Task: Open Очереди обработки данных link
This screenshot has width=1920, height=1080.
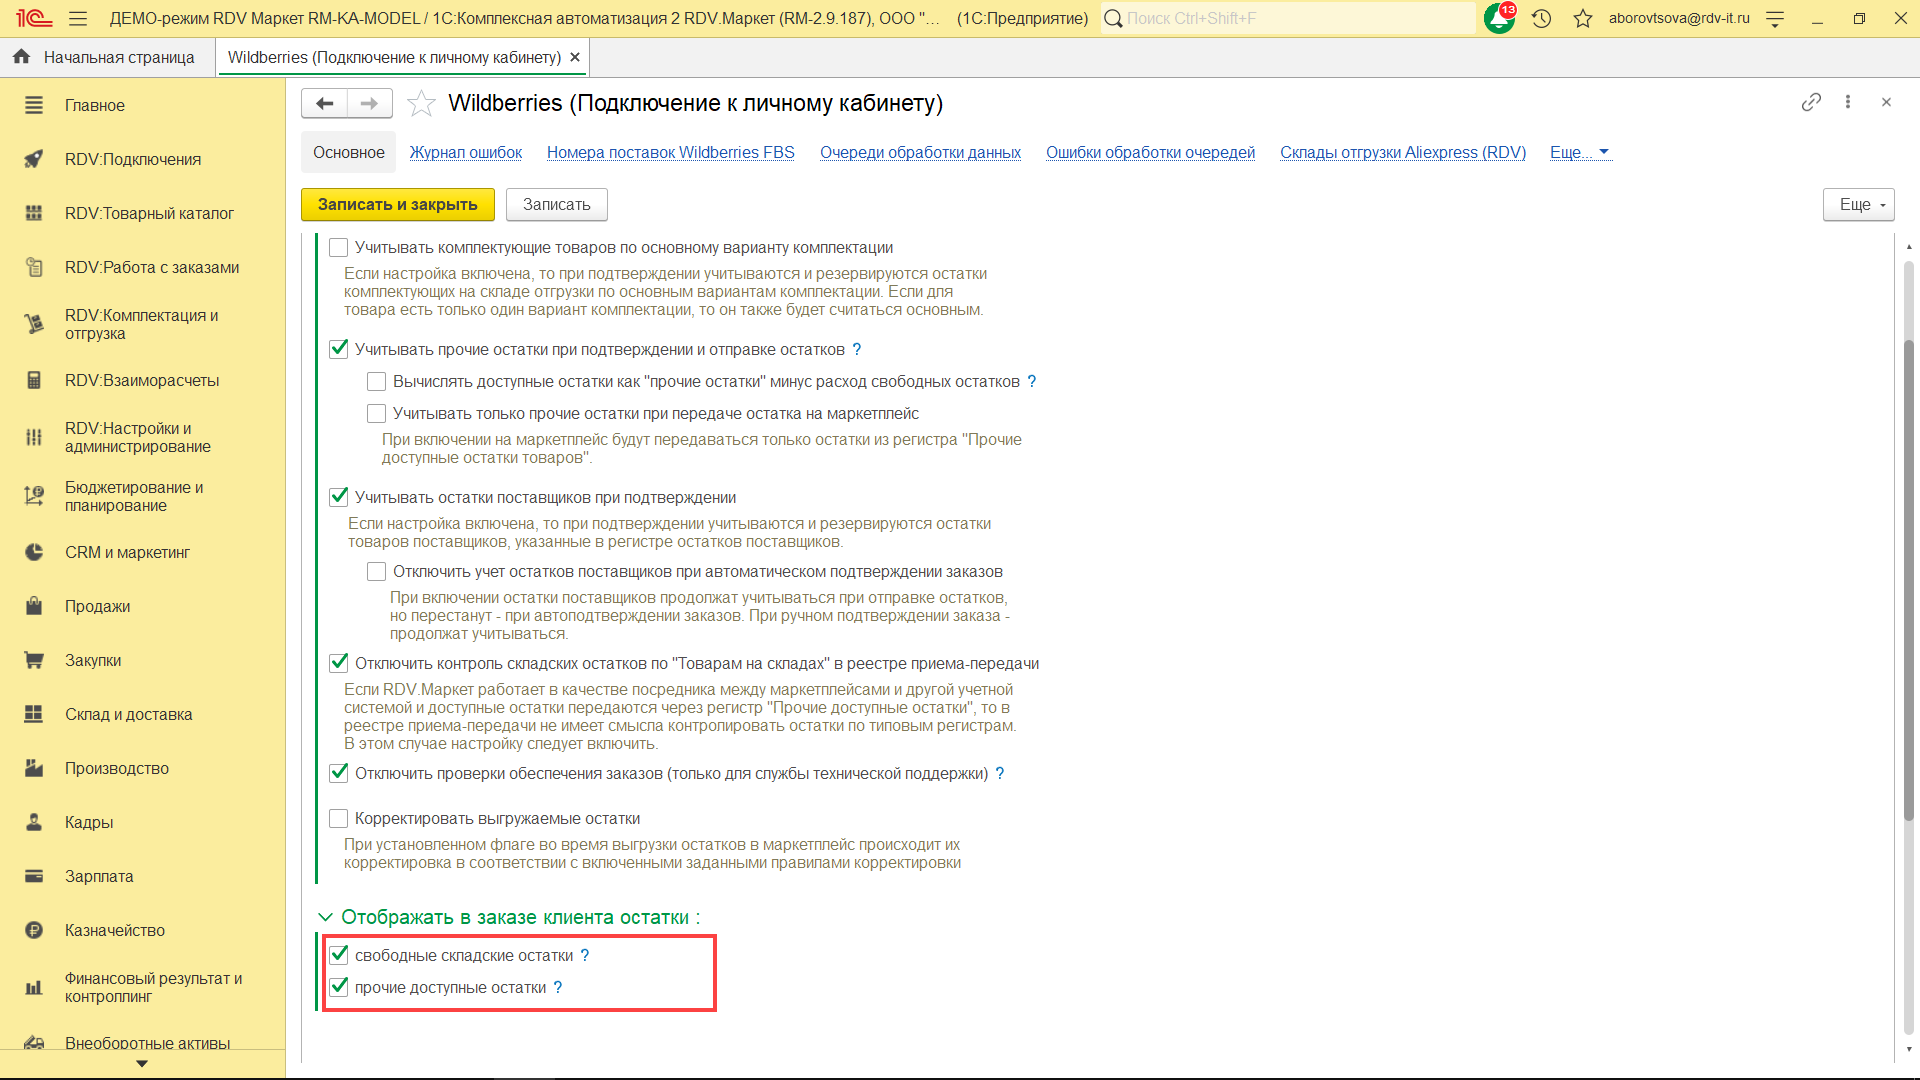Action: point(919,152)
